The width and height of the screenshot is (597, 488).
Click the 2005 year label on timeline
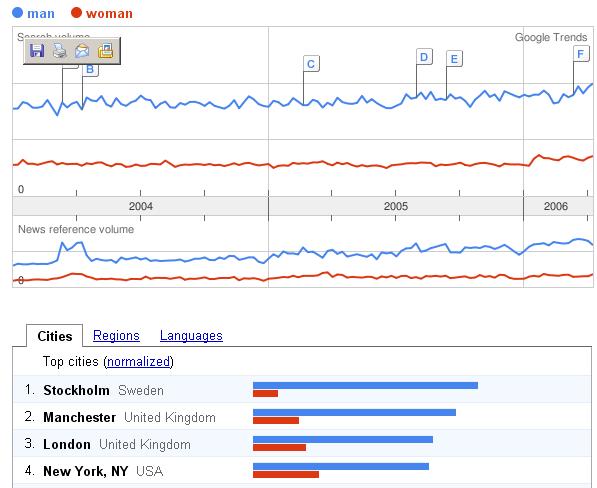(396, 206)
